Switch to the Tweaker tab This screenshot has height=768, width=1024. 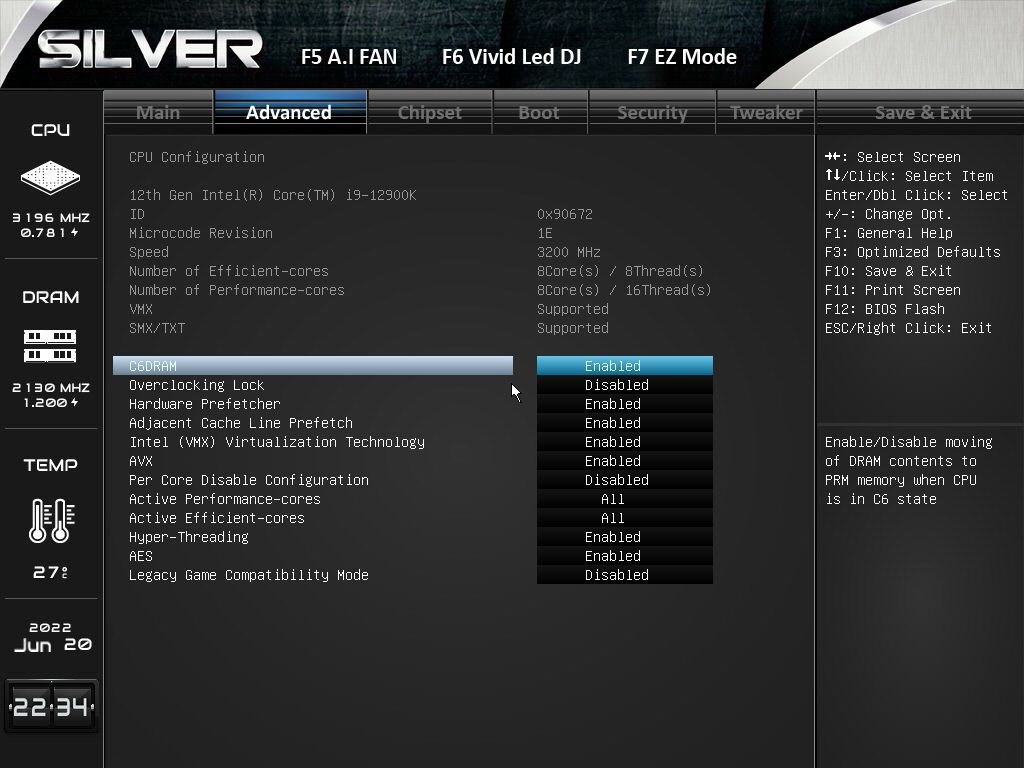(766, 112)
